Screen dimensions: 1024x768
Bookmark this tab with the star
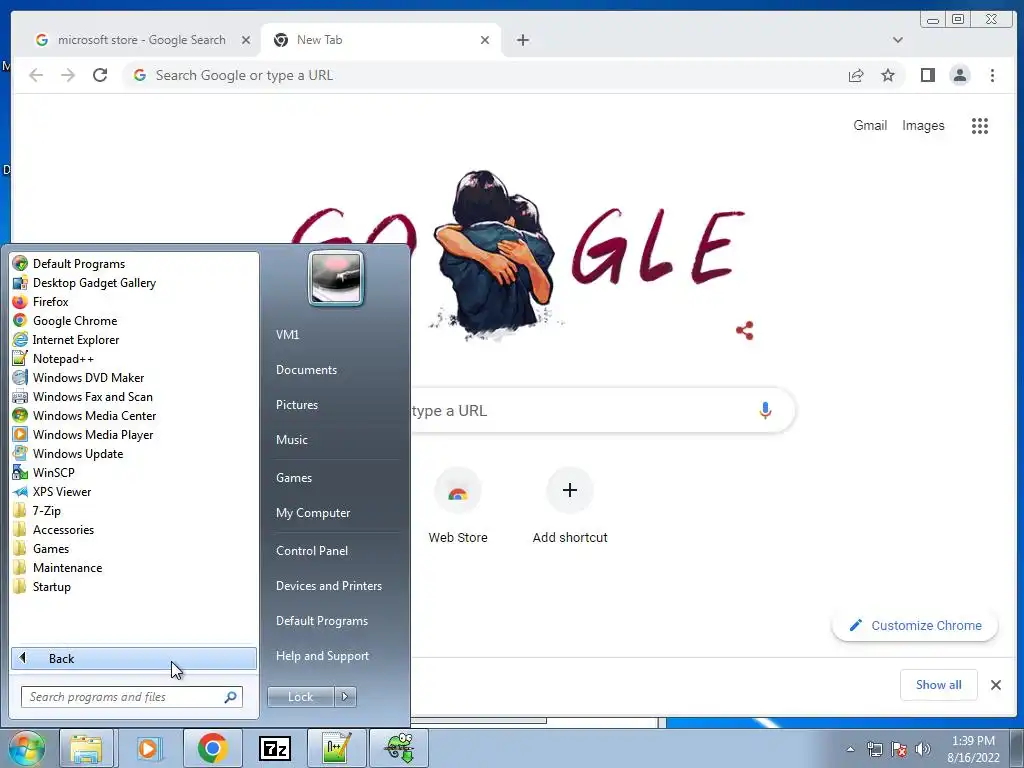point(888,76)
